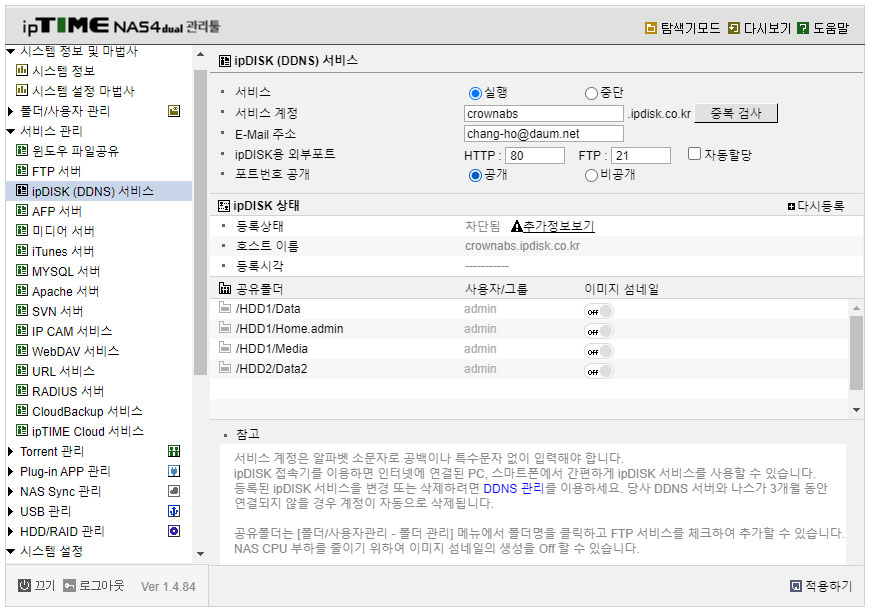Click the 윈도우 파일공유 page icon

22,150
